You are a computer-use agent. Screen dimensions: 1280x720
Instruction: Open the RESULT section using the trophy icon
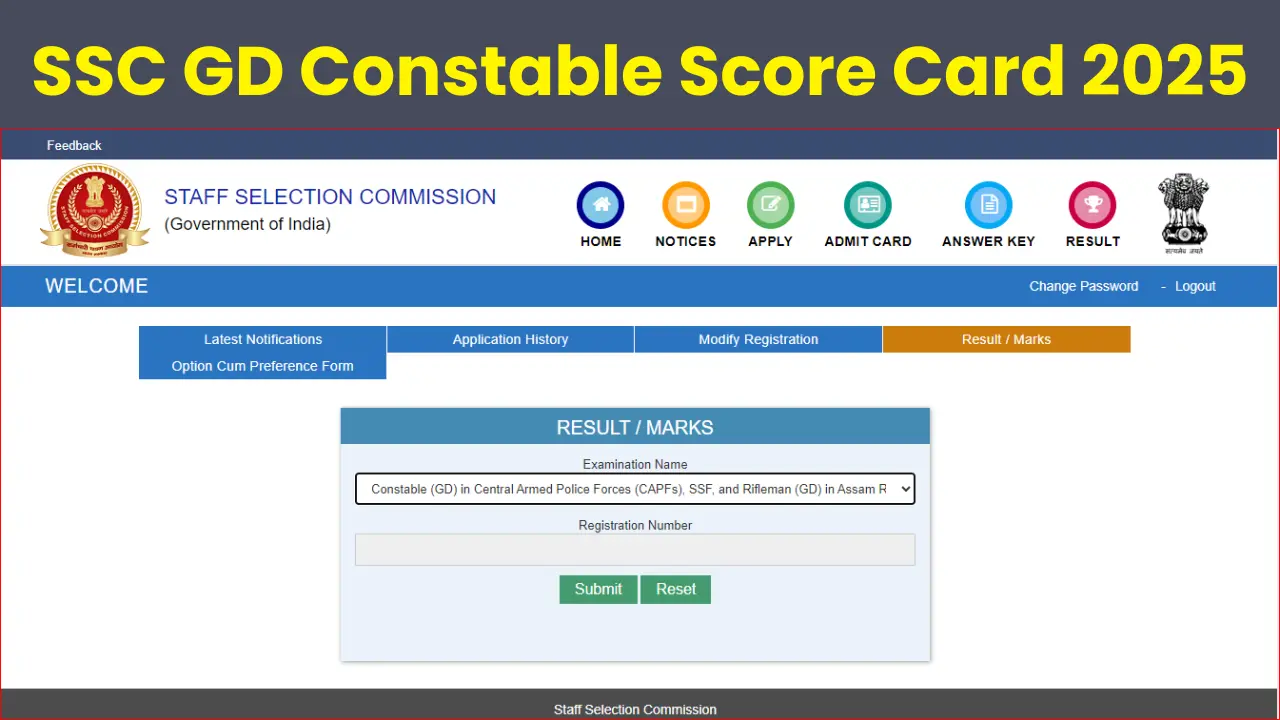coord(1092,202)
